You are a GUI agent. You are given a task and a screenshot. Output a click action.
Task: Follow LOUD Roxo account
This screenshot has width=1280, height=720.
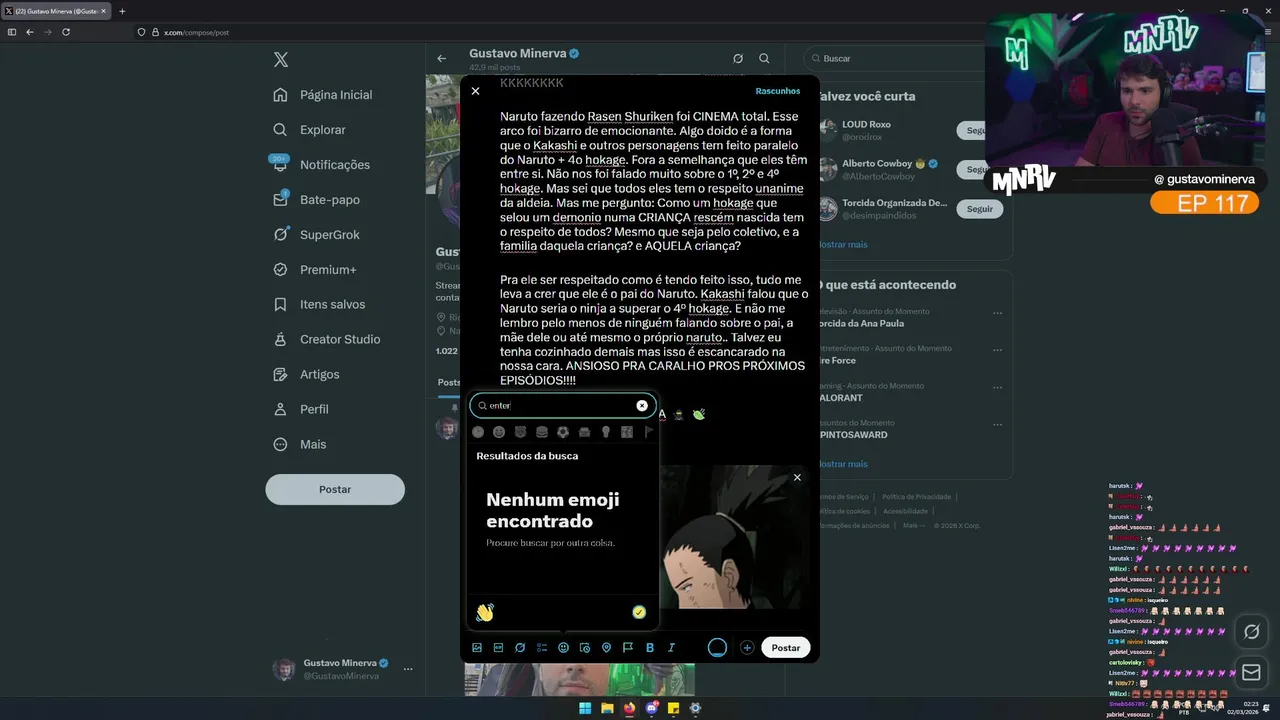pos(979,130)
